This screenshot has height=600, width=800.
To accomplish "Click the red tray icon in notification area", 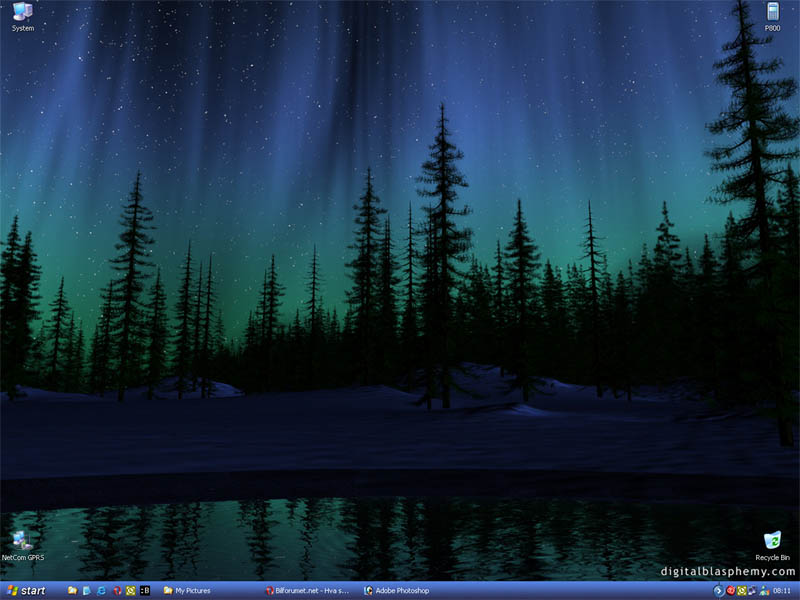I will coord(730,591).
